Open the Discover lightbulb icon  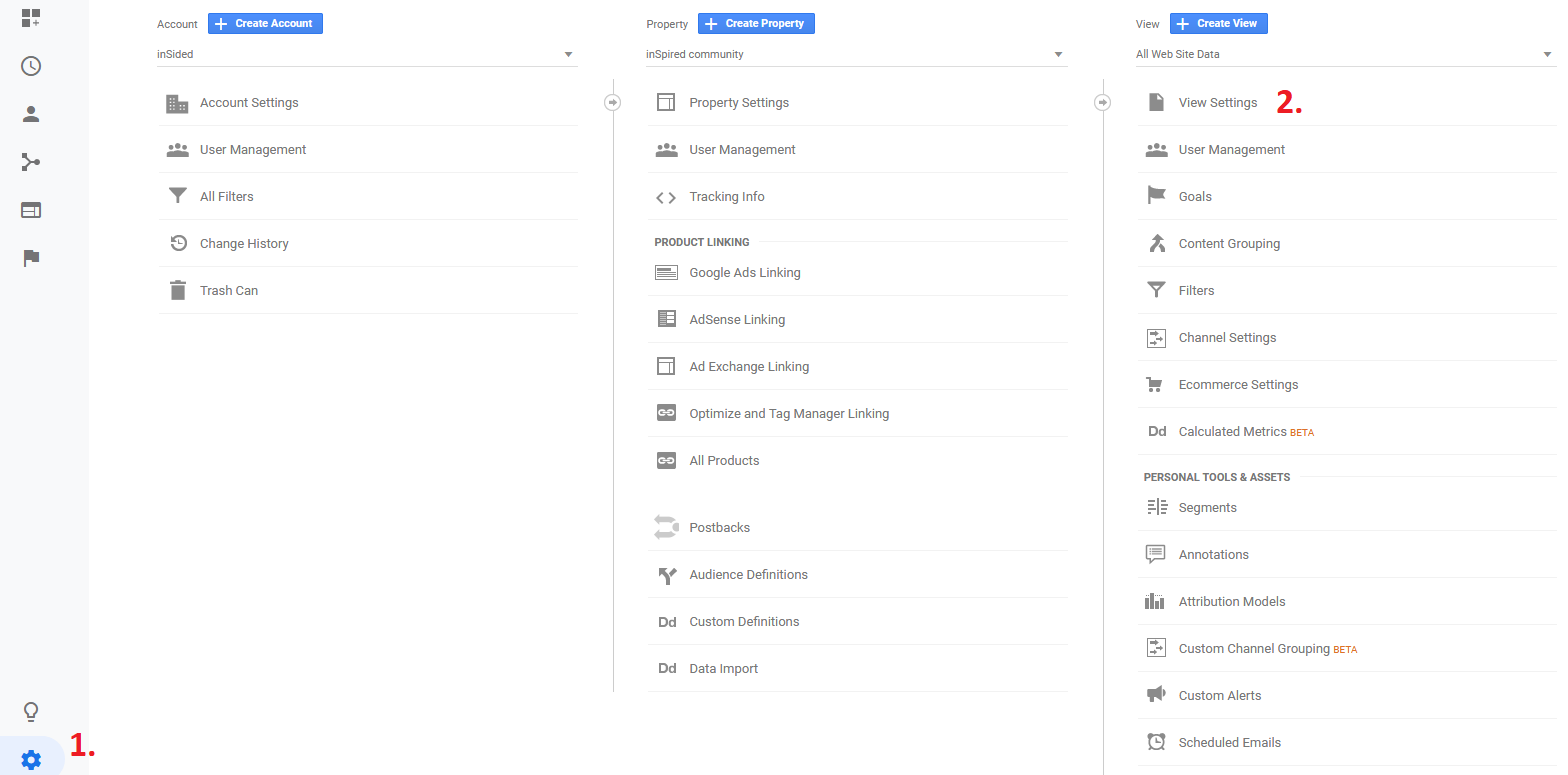pyautogui.click(x=31, y=712)
